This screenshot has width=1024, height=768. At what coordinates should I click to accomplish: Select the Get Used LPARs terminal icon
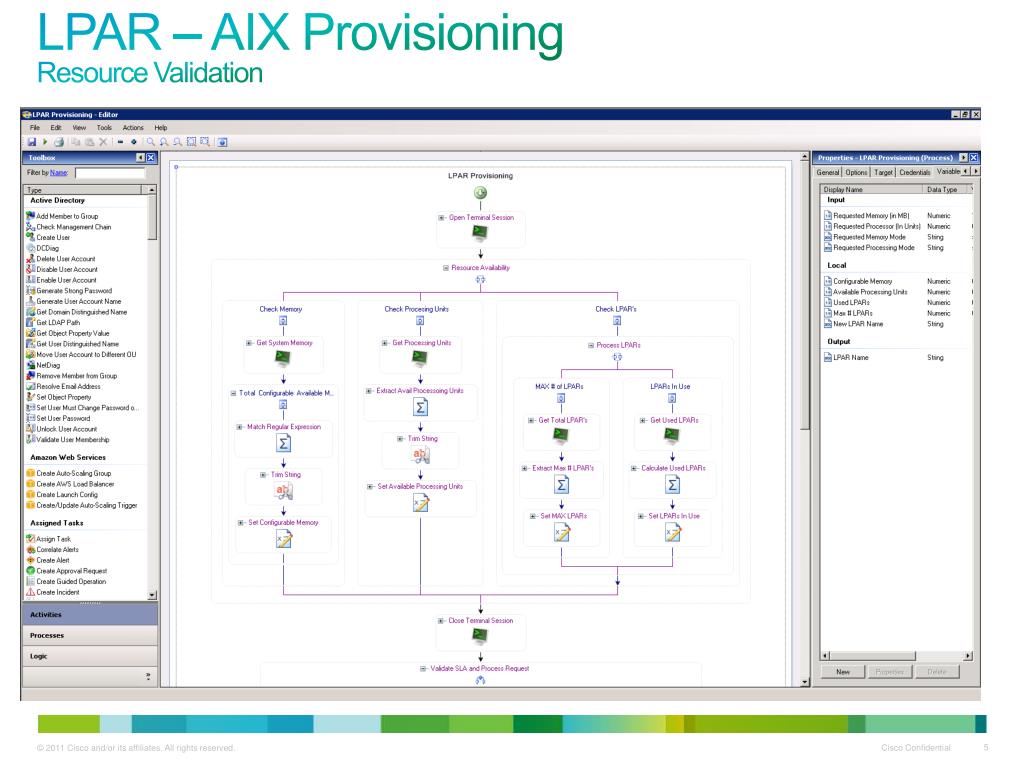[x=672, y=436]
